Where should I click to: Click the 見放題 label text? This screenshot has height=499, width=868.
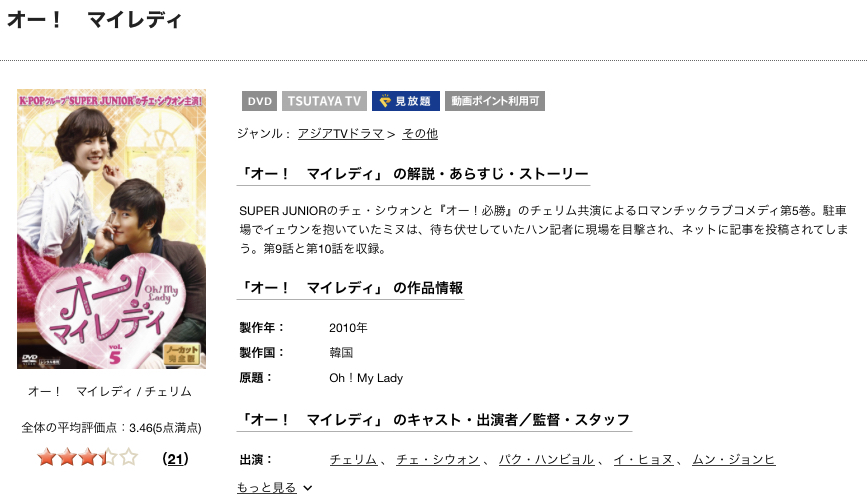[x=413, y=101]
